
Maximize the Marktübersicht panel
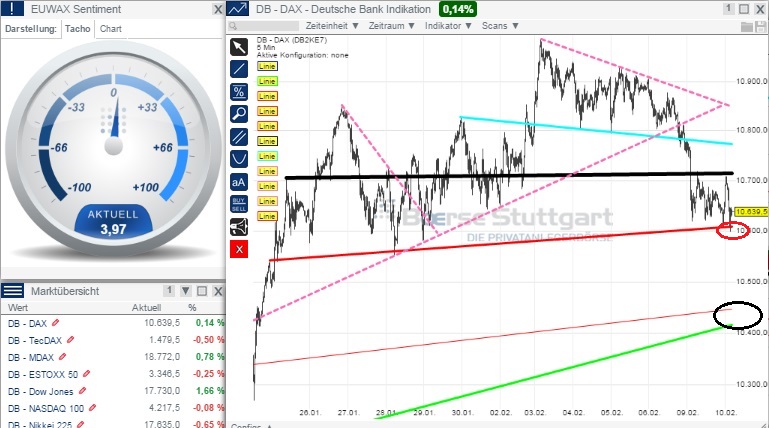click(202, 291)
